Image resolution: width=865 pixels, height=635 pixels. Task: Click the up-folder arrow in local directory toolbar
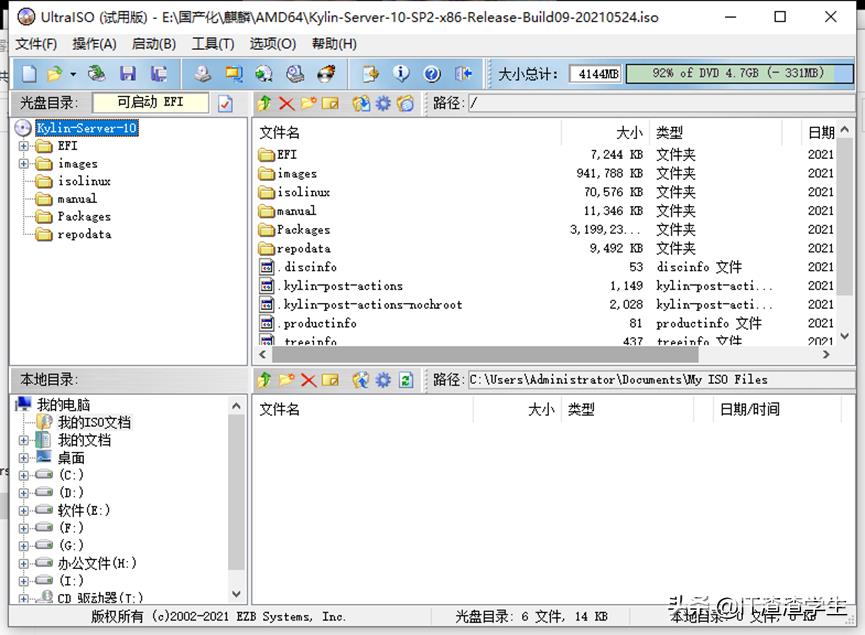(264, 380)
